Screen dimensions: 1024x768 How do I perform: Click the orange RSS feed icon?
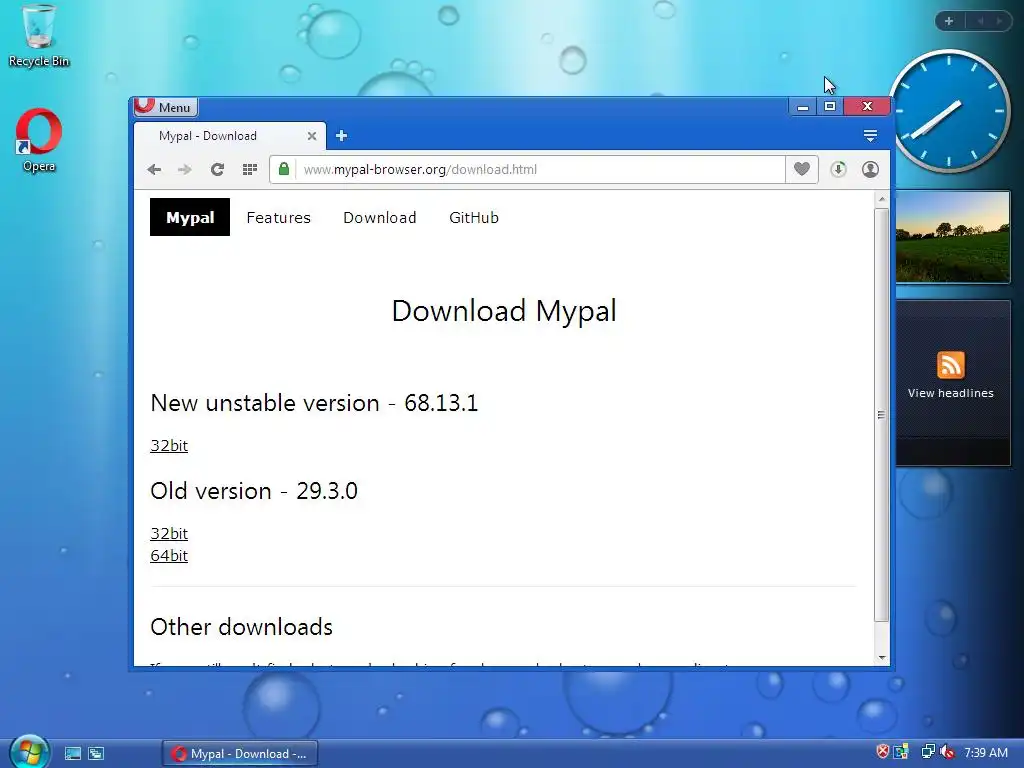951,365
